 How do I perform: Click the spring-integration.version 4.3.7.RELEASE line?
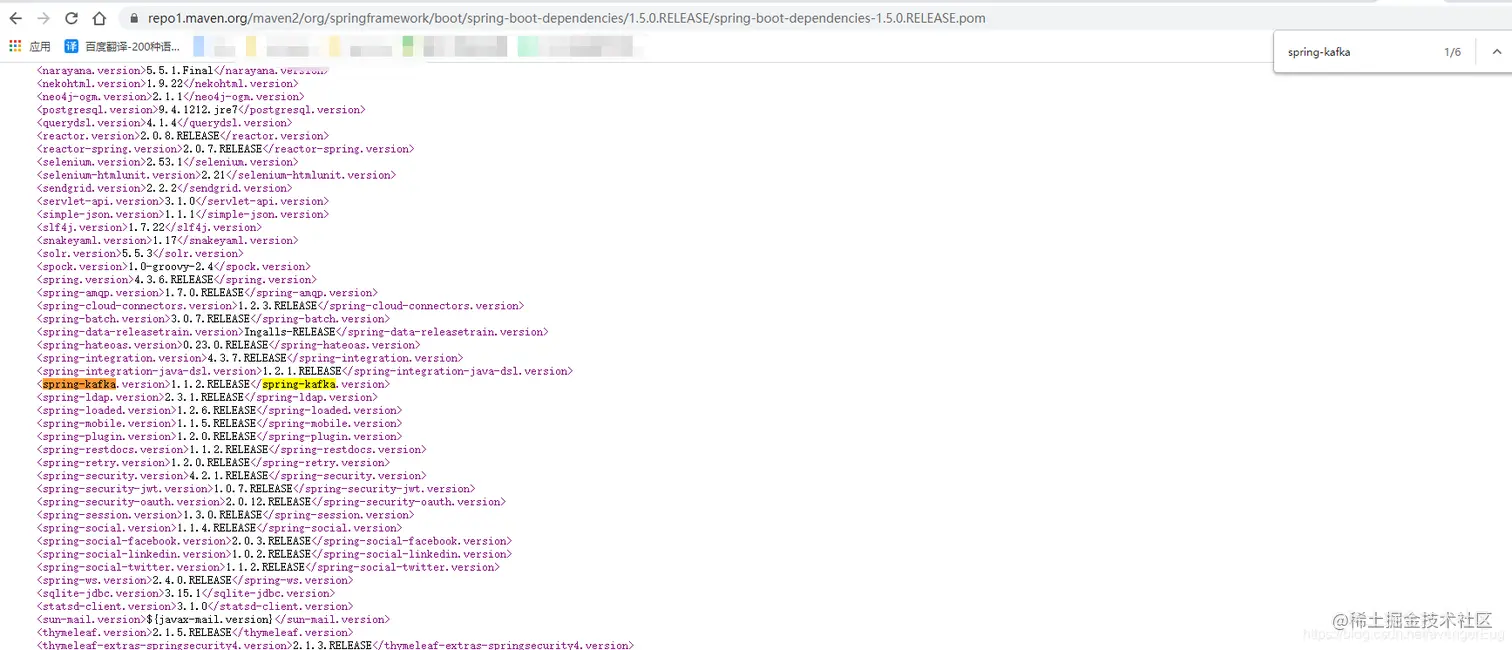tap(250, 357)
